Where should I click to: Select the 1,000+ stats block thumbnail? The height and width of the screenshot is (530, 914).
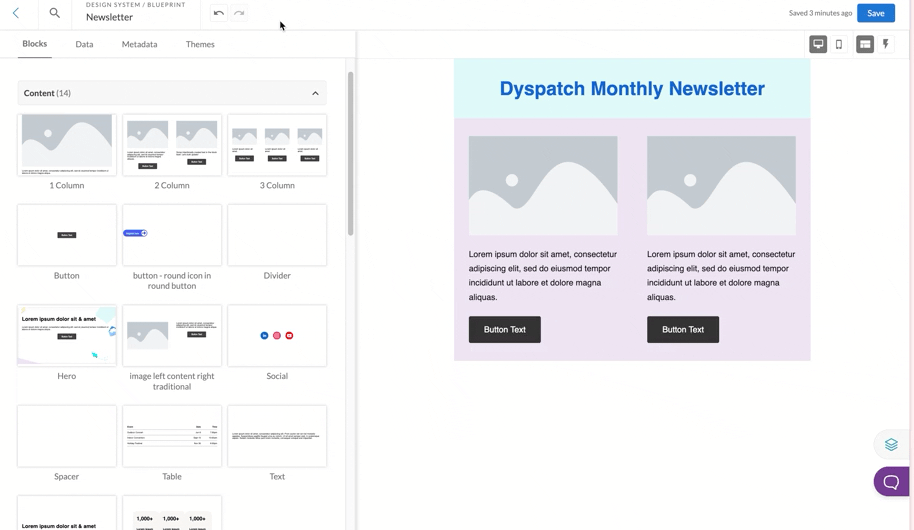pos(172,513)
